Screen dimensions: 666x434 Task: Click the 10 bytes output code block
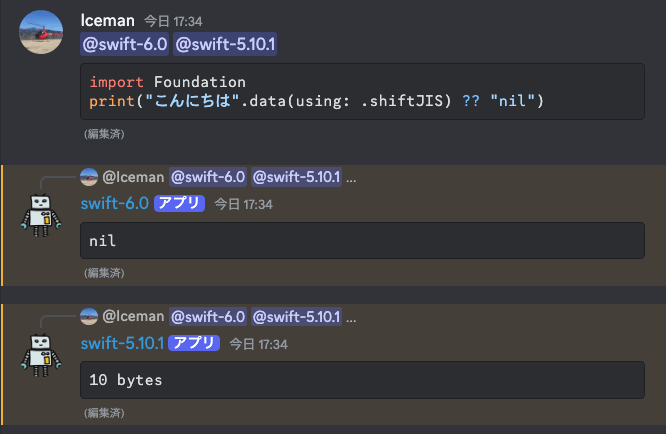point(362,380)
